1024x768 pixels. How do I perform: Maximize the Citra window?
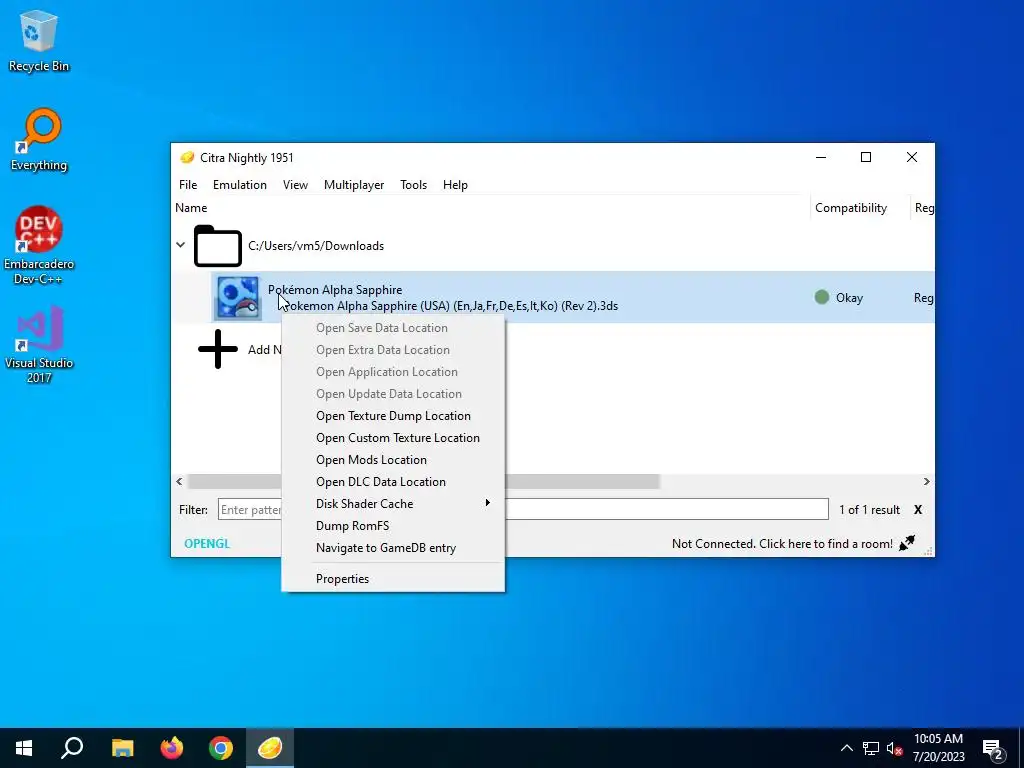pyautogui.click(x=866, y=157)
